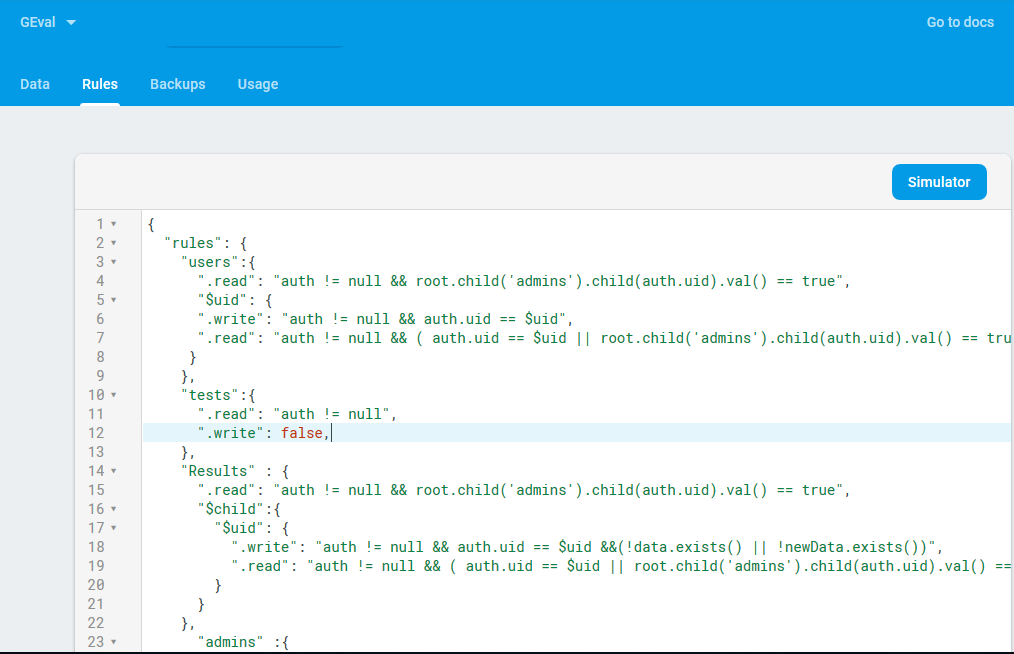Viewport: 1014px width, 654px height.
Task: Click the ".write" key on line 6
Action: [231, 319]
